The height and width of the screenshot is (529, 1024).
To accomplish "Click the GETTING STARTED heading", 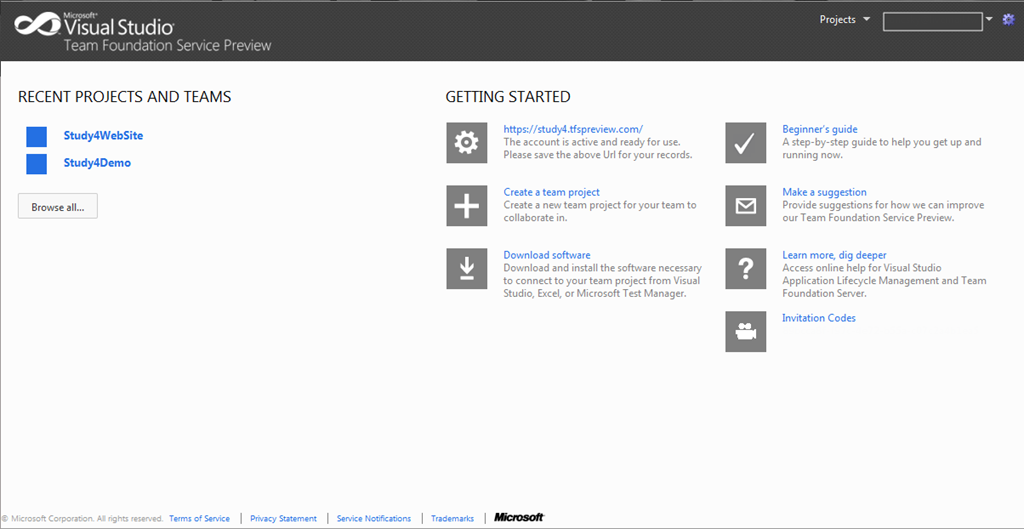I will point(508,97).
